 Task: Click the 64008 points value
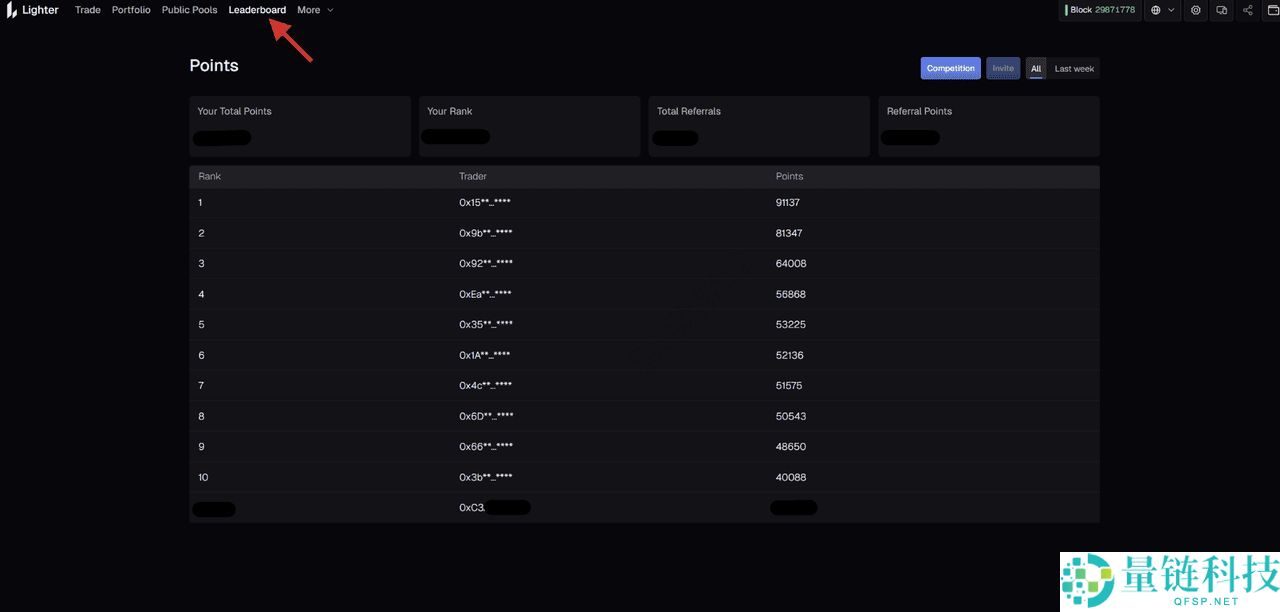point(791,263)
